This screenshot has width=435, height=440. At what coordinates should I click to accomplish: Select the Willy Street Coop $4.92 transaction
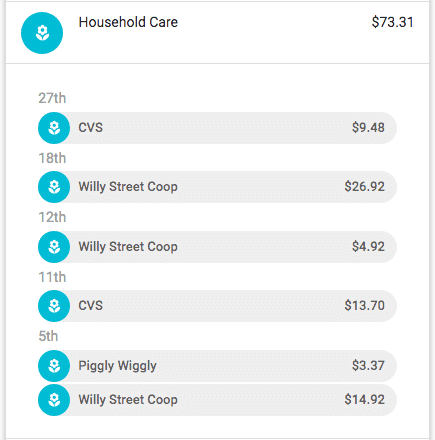217,247
